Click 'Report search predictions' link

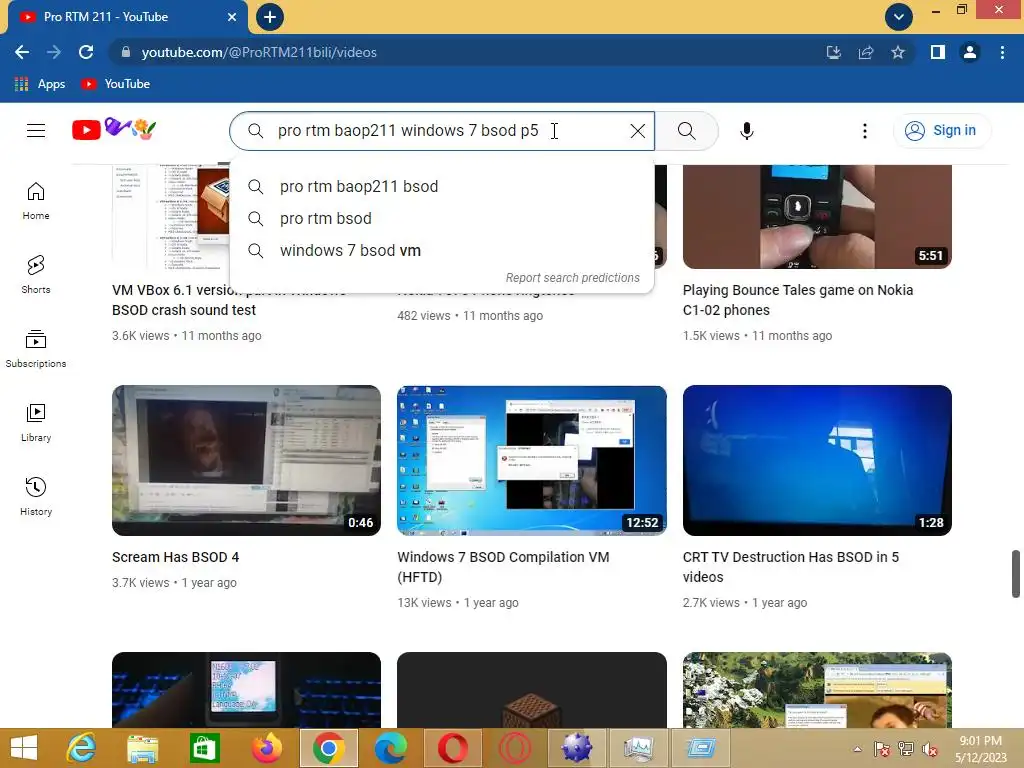[x=573, y=278]
